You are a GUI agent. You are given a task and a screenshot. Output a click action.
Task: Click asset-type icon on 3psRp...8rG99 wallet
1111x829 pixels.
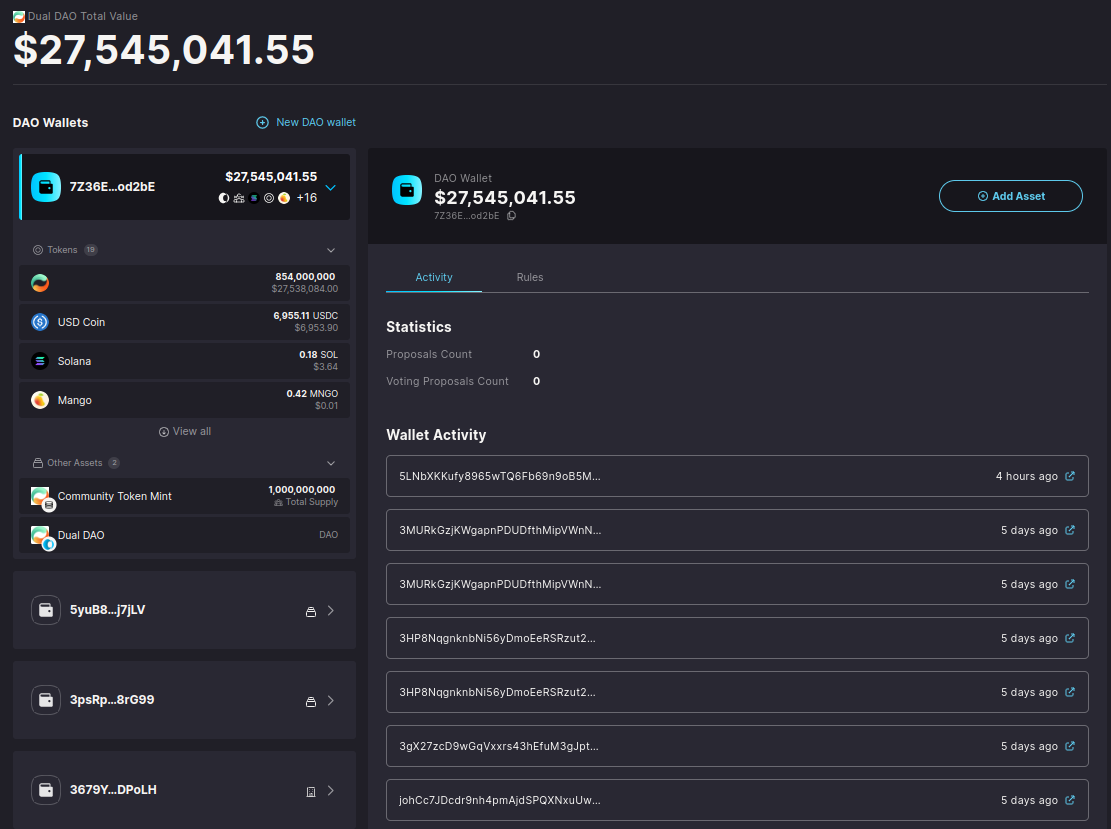click(x=310, y=701)
